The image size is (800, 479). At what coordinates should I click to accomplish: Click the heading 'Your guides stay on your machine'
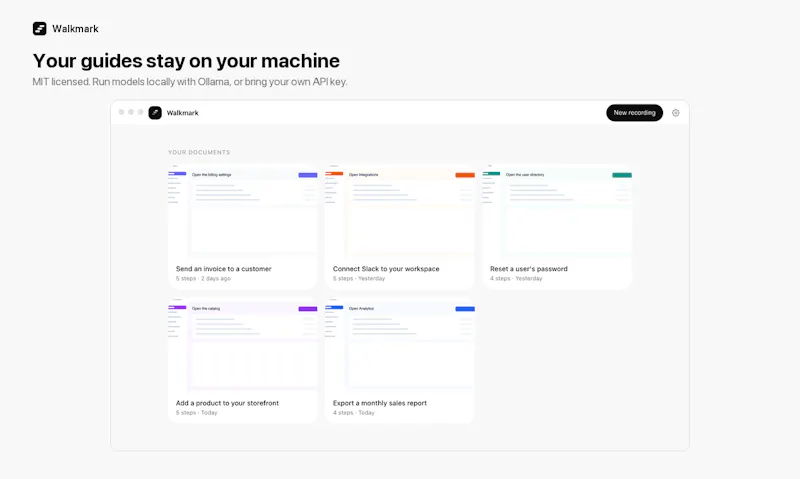click(186, 61)
